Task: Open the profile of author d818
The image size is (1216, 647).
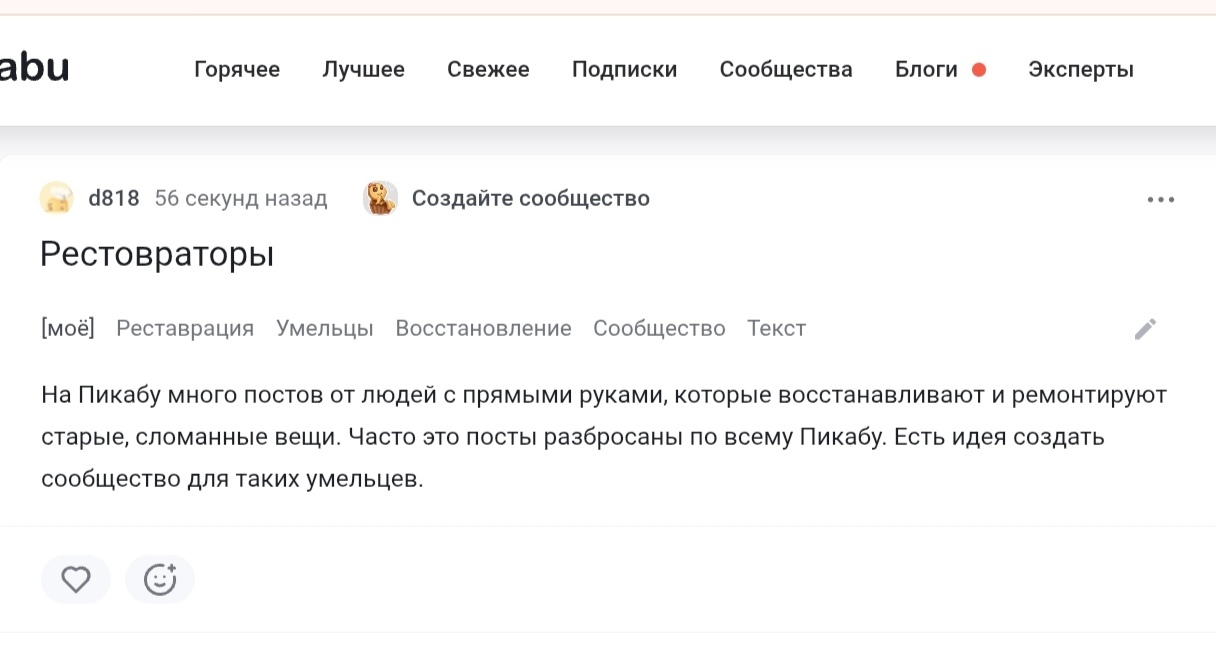Action: pyautogui.click(x=114, y=198)
